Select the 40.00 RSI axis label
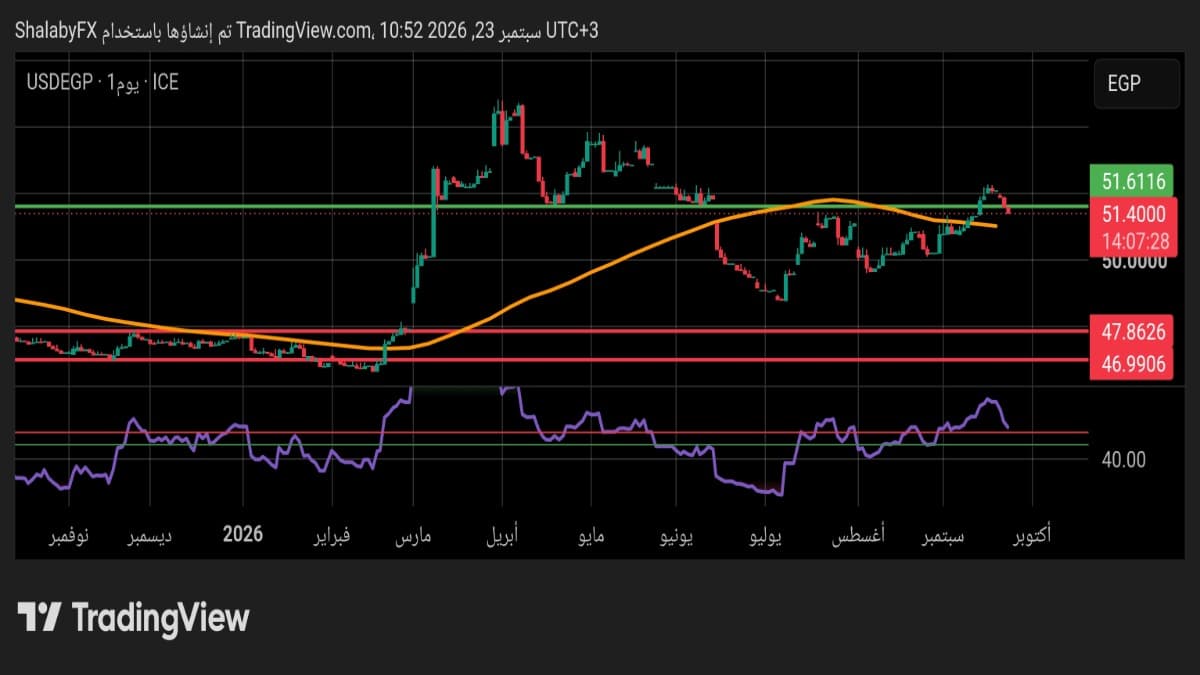The image size is (1200, 675). [1125, 459]
